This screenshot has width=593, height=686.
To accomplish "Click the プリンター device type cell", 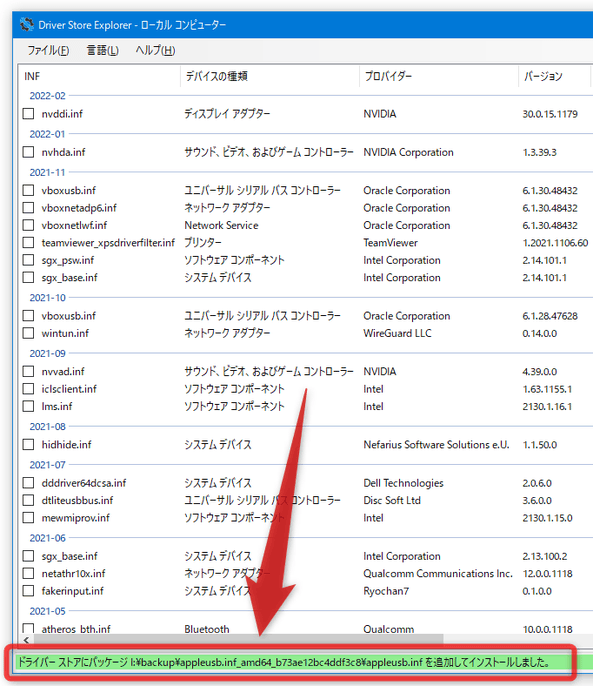I will point(203,242).
